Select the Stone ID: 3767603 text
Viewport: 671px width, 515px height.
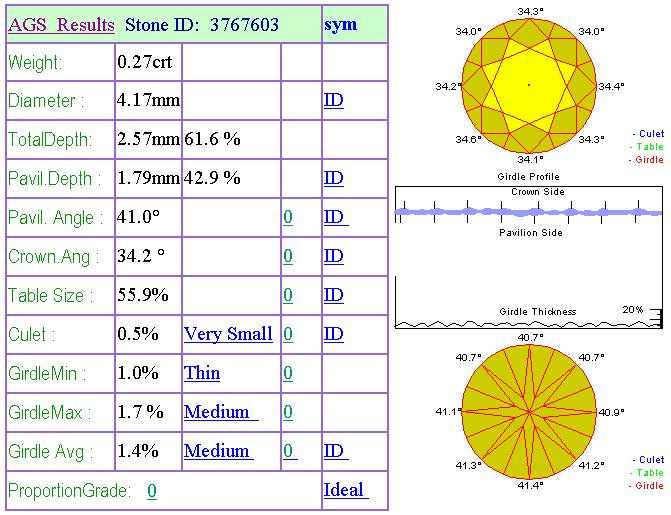pos(202,24)
